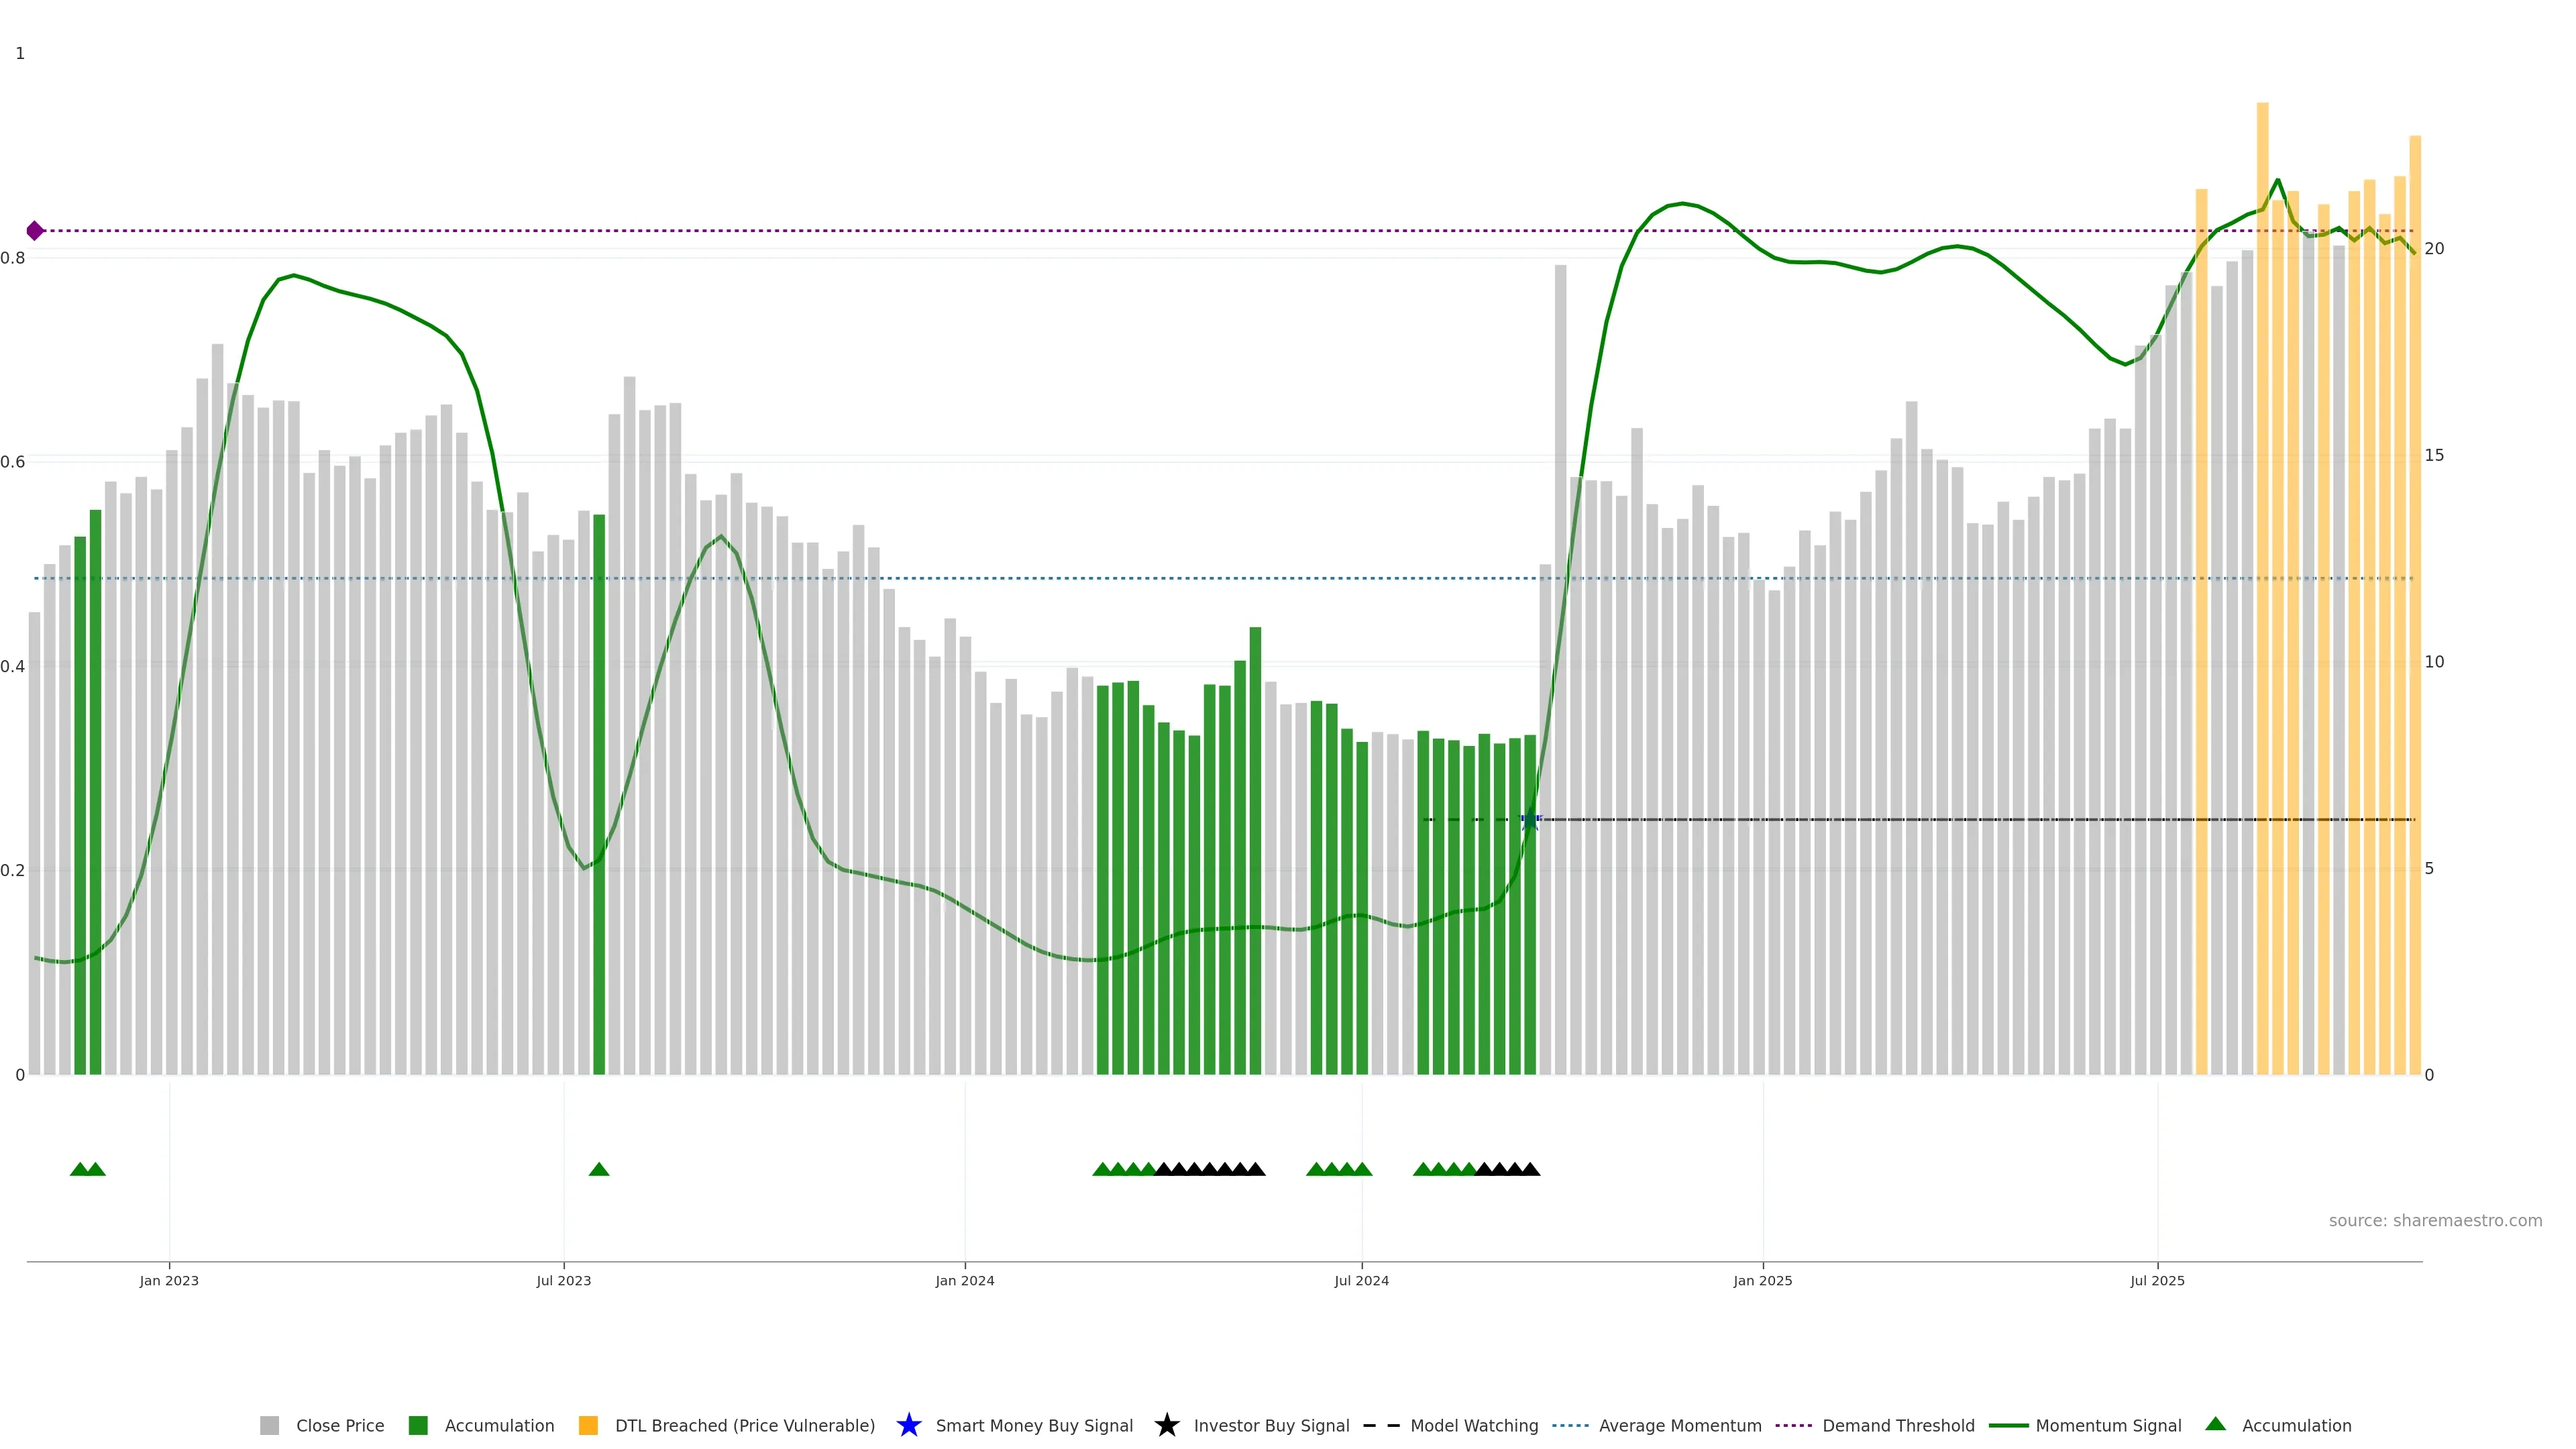Click the Jul 2024 axis label
The image size is (2576, 1449).
point(1361,1280)
